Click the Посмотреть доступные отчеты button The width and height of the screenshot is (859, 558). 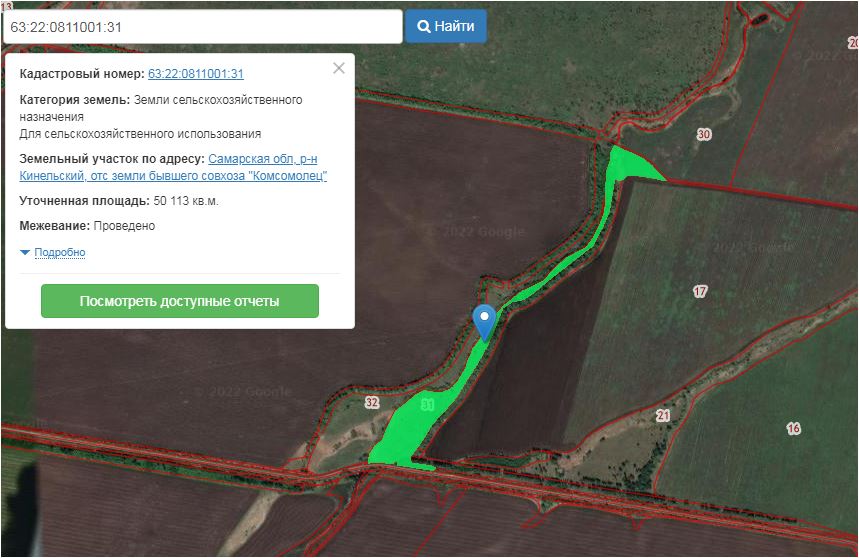click(x=179, y=301)
